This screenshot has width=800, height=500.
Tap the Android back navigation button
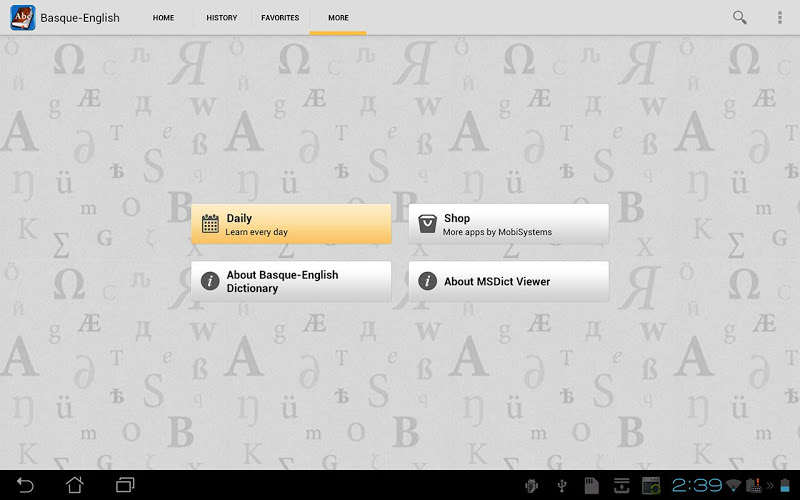(x=25, y=485)
